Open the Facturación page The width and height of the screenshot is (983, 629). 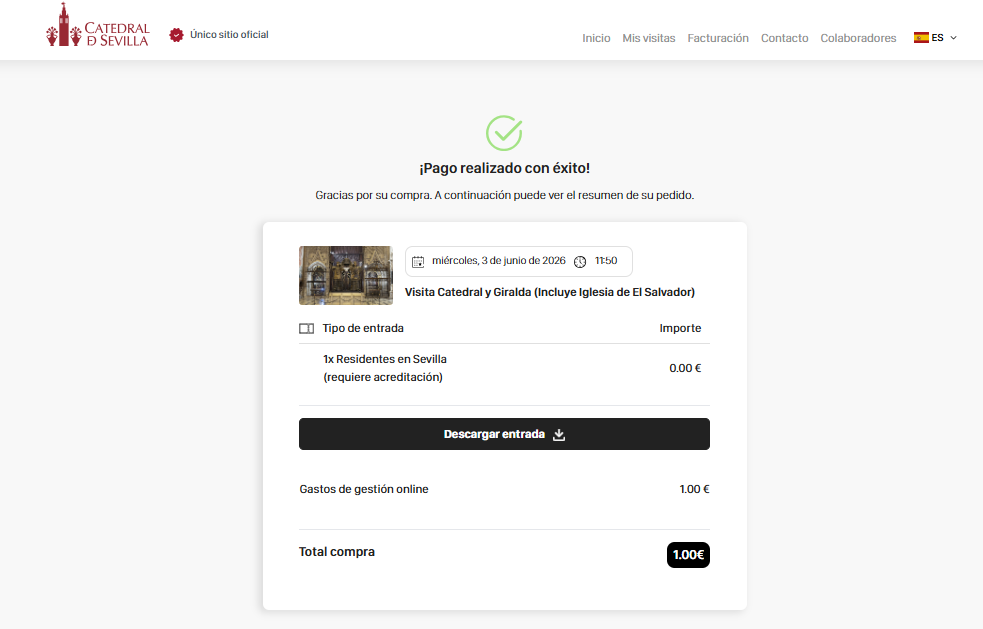(718, 38)
